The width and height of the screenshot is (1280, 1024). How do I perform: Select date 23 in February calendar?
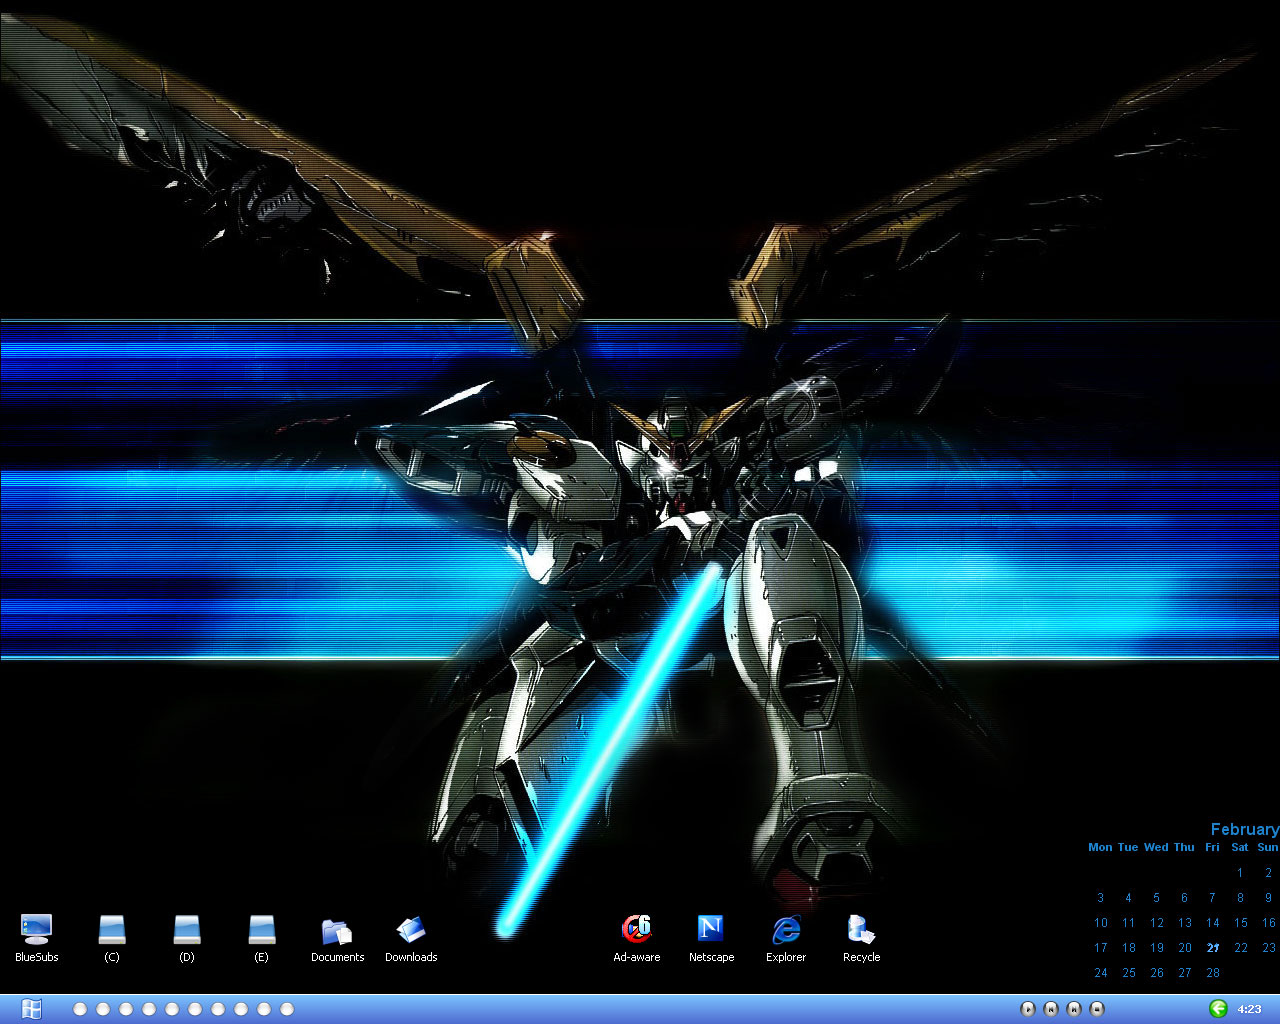[x=1268, y=948]
